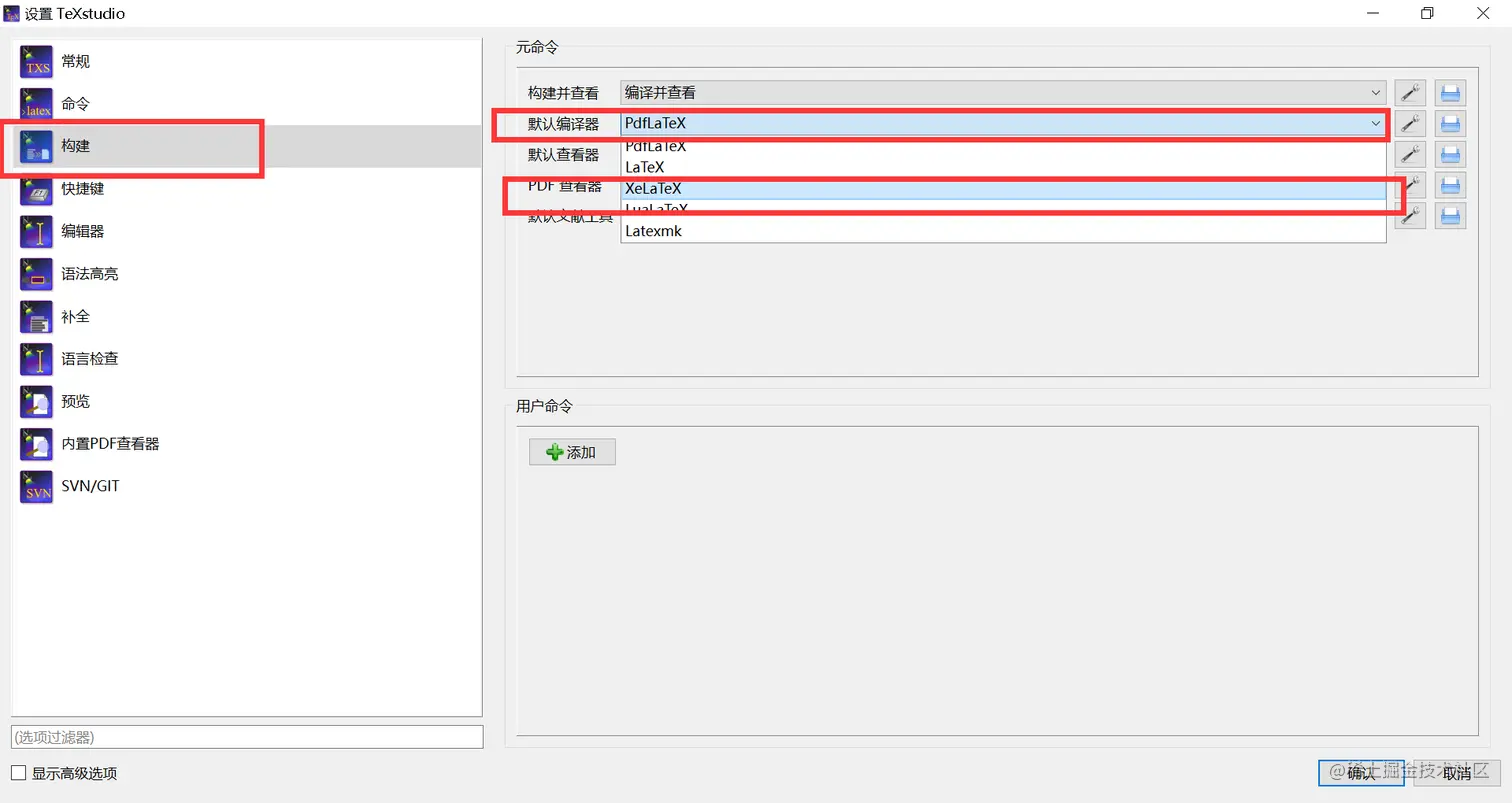Enable the 显示高级选项 checkbox

point(18,773)
